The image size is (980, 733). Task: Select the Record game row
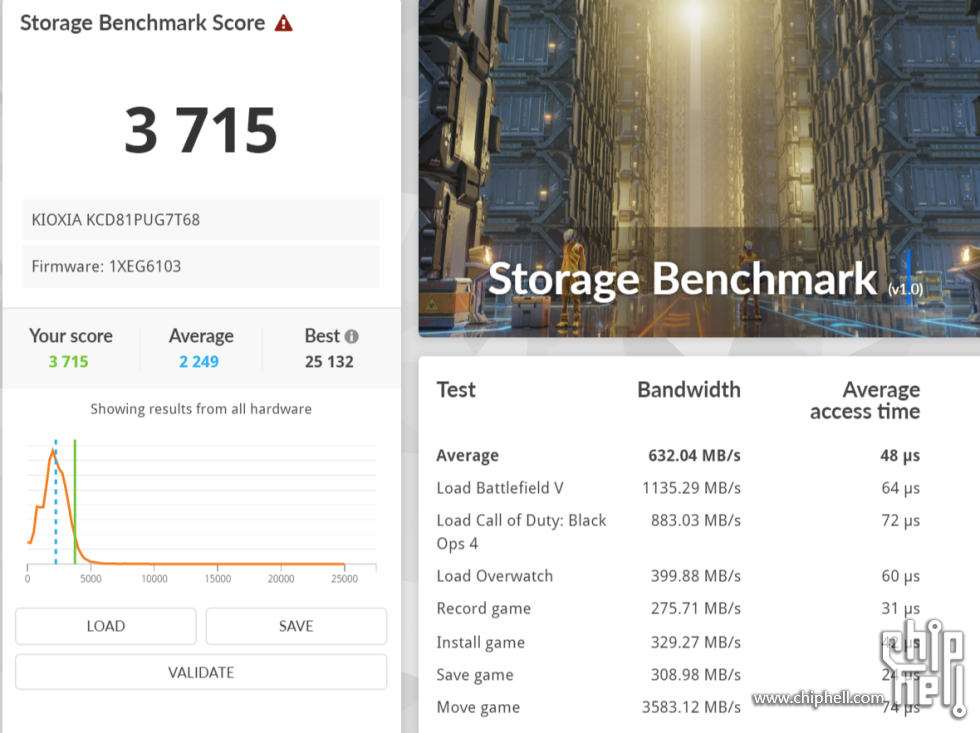(x=678, y=609)
